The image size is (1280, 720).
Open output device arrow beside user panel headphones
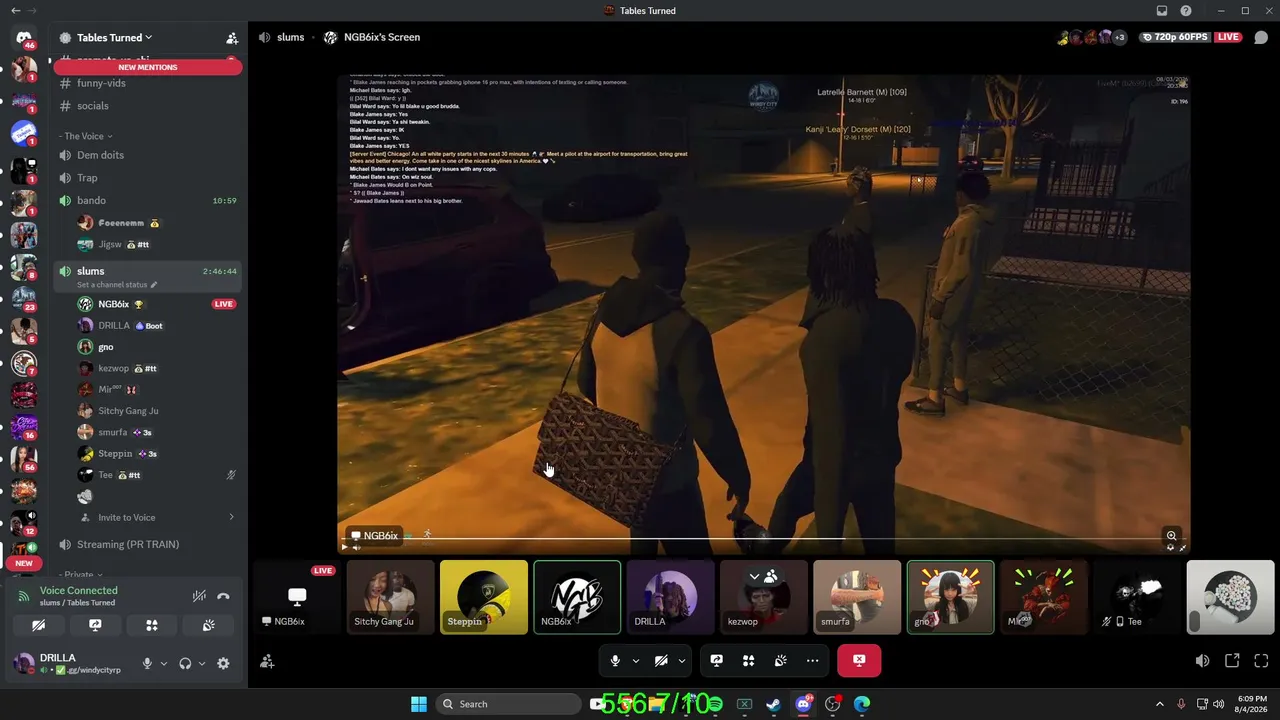pyautogui.click(x=201, y=663)
